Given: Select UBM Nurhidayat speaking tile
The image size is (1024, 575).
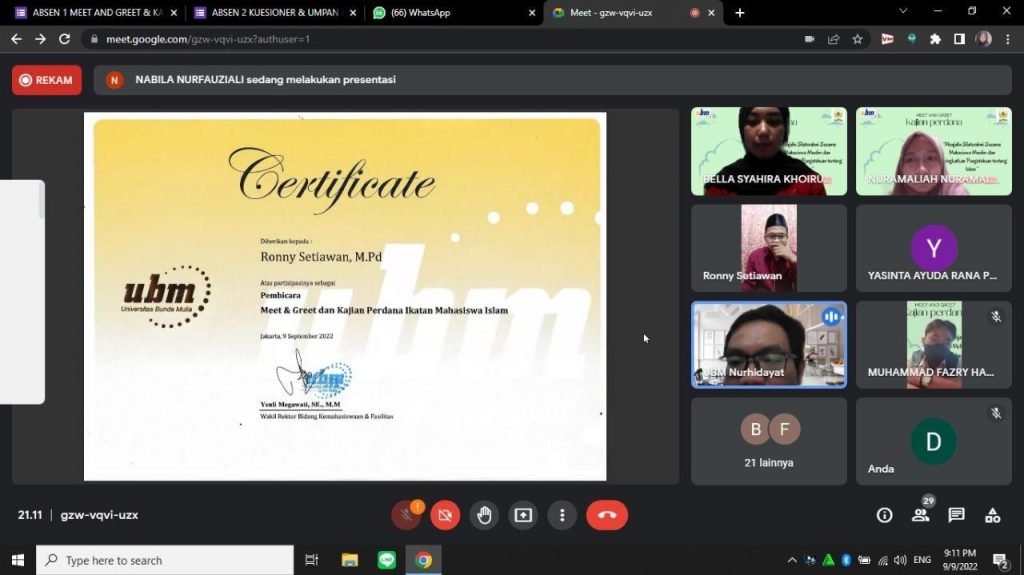Looking at the screenshot, I should pyautogui.click(x=769, y=344).
